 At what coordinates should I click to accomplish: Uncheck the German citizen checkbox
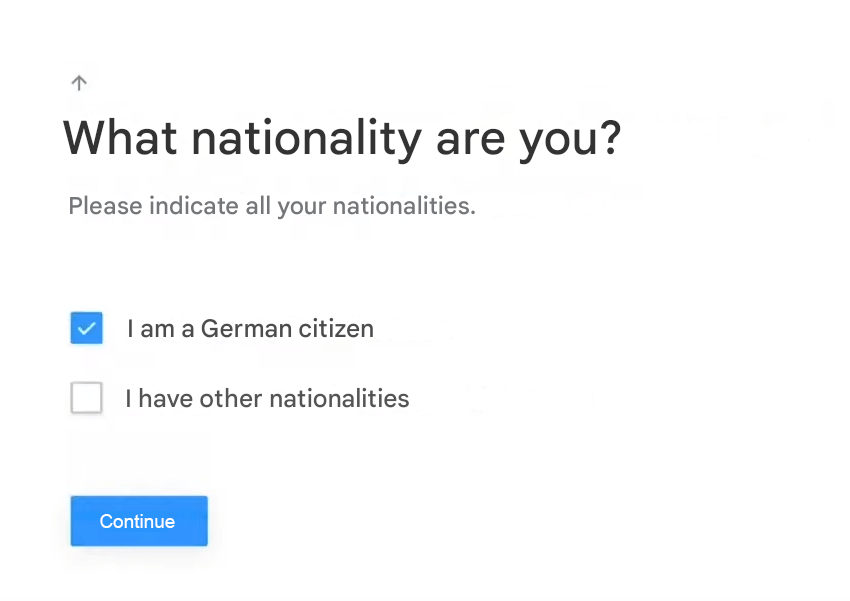pyautogui.click(x=87, y=328)
